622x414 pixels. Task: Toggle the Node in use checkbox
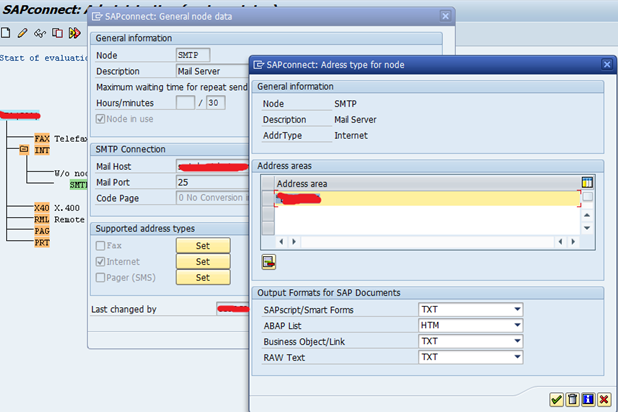point(100,119)
